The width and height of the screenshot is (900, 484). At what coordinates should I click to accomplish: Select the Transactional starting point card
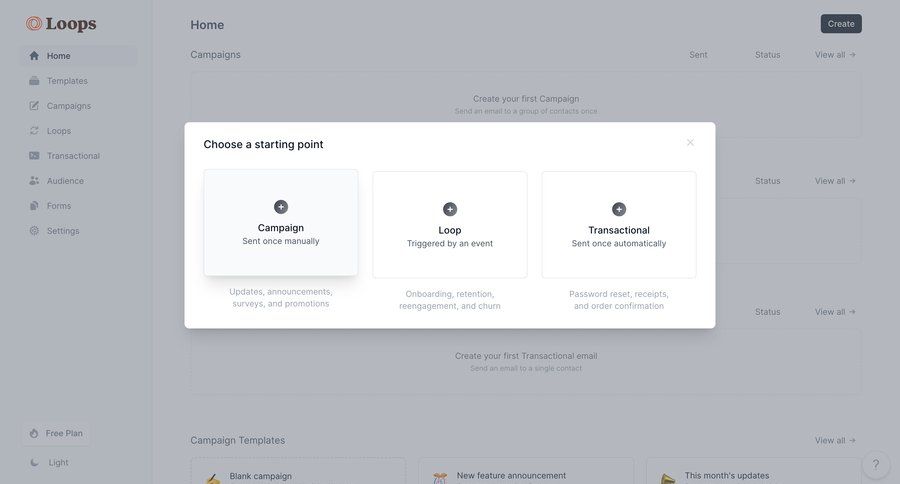[619, 224]
